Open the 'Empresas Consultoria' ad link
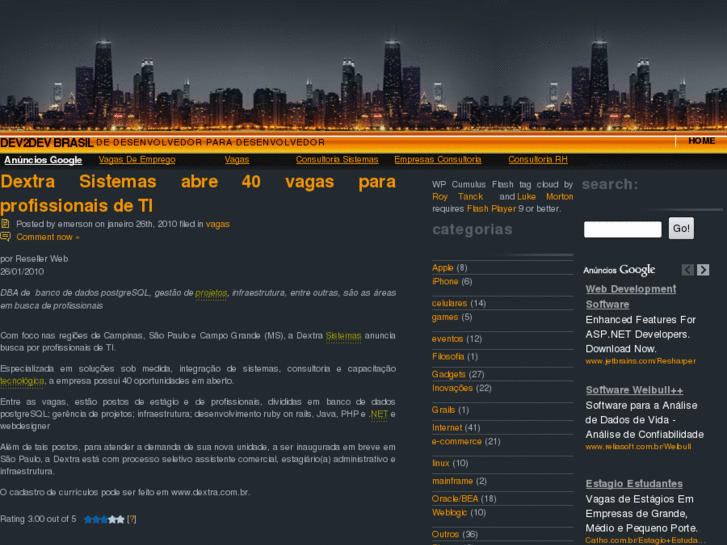727x545 pixels. pyautogui.click(x=438, y=160)
